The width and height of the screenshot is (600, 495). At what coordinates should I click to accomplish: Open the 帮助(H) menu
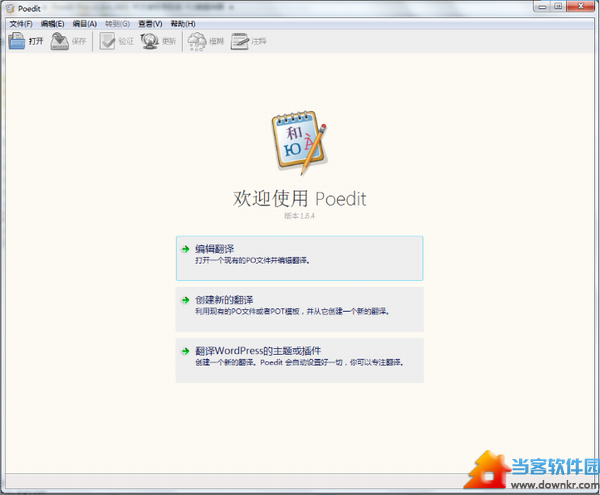(x=183, y=24)
